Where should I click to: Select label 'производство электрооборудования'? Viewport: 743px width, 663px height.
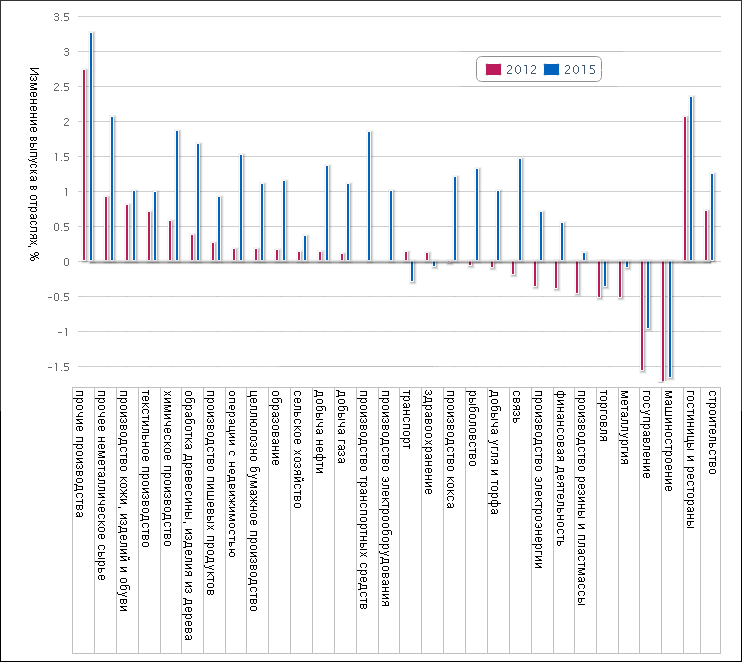pyautogui.click(x=385, y=499)
